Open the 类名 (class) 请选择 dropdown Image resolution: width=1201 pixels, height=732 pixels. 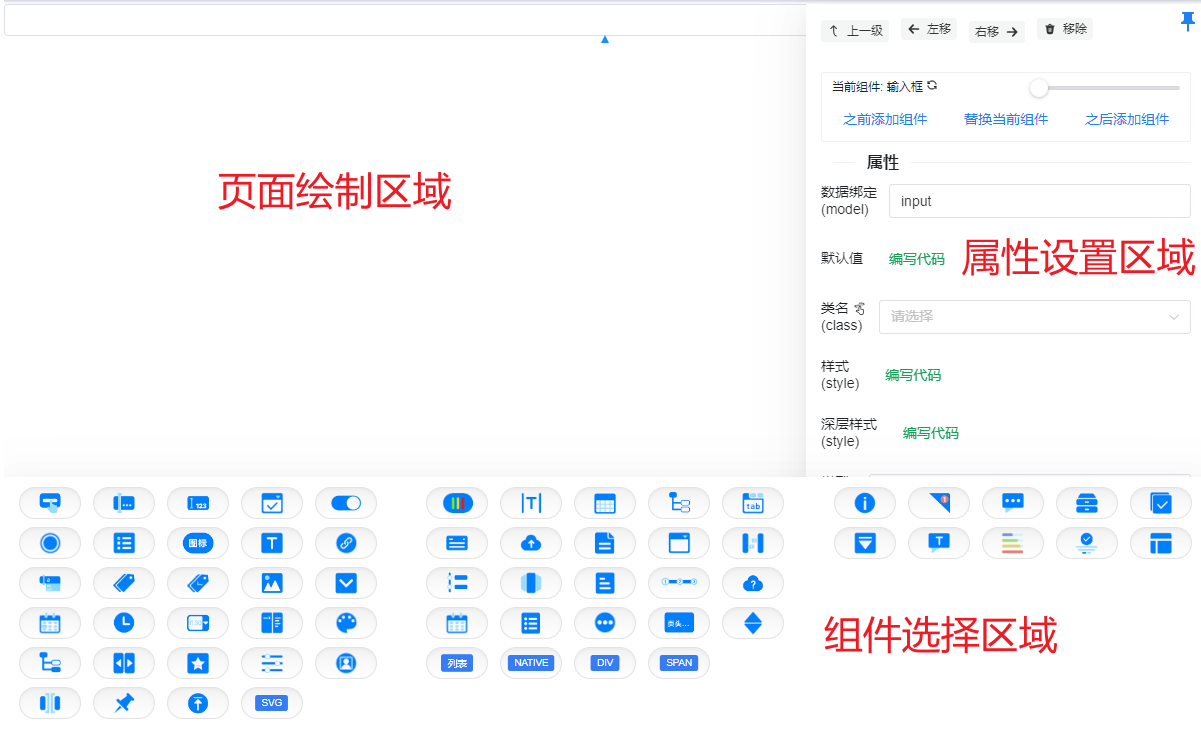(1034, 317)
